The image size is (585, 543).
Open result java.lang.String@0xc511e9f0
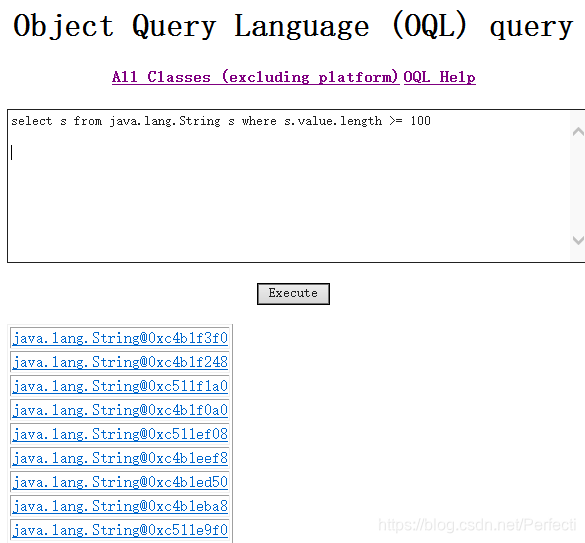click(x=120, y=530)
